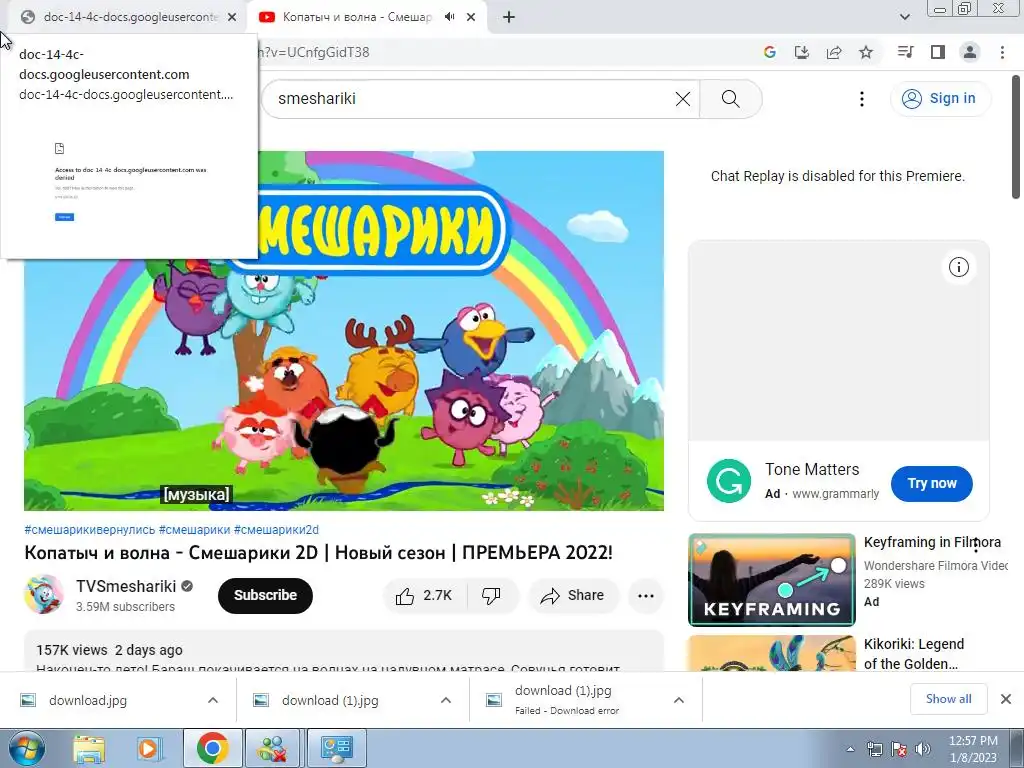This screenshot has height=768, width=1024.
Task: Switch to the Копатыч и волна YouTube tab
Action: [x=357, y=17]
